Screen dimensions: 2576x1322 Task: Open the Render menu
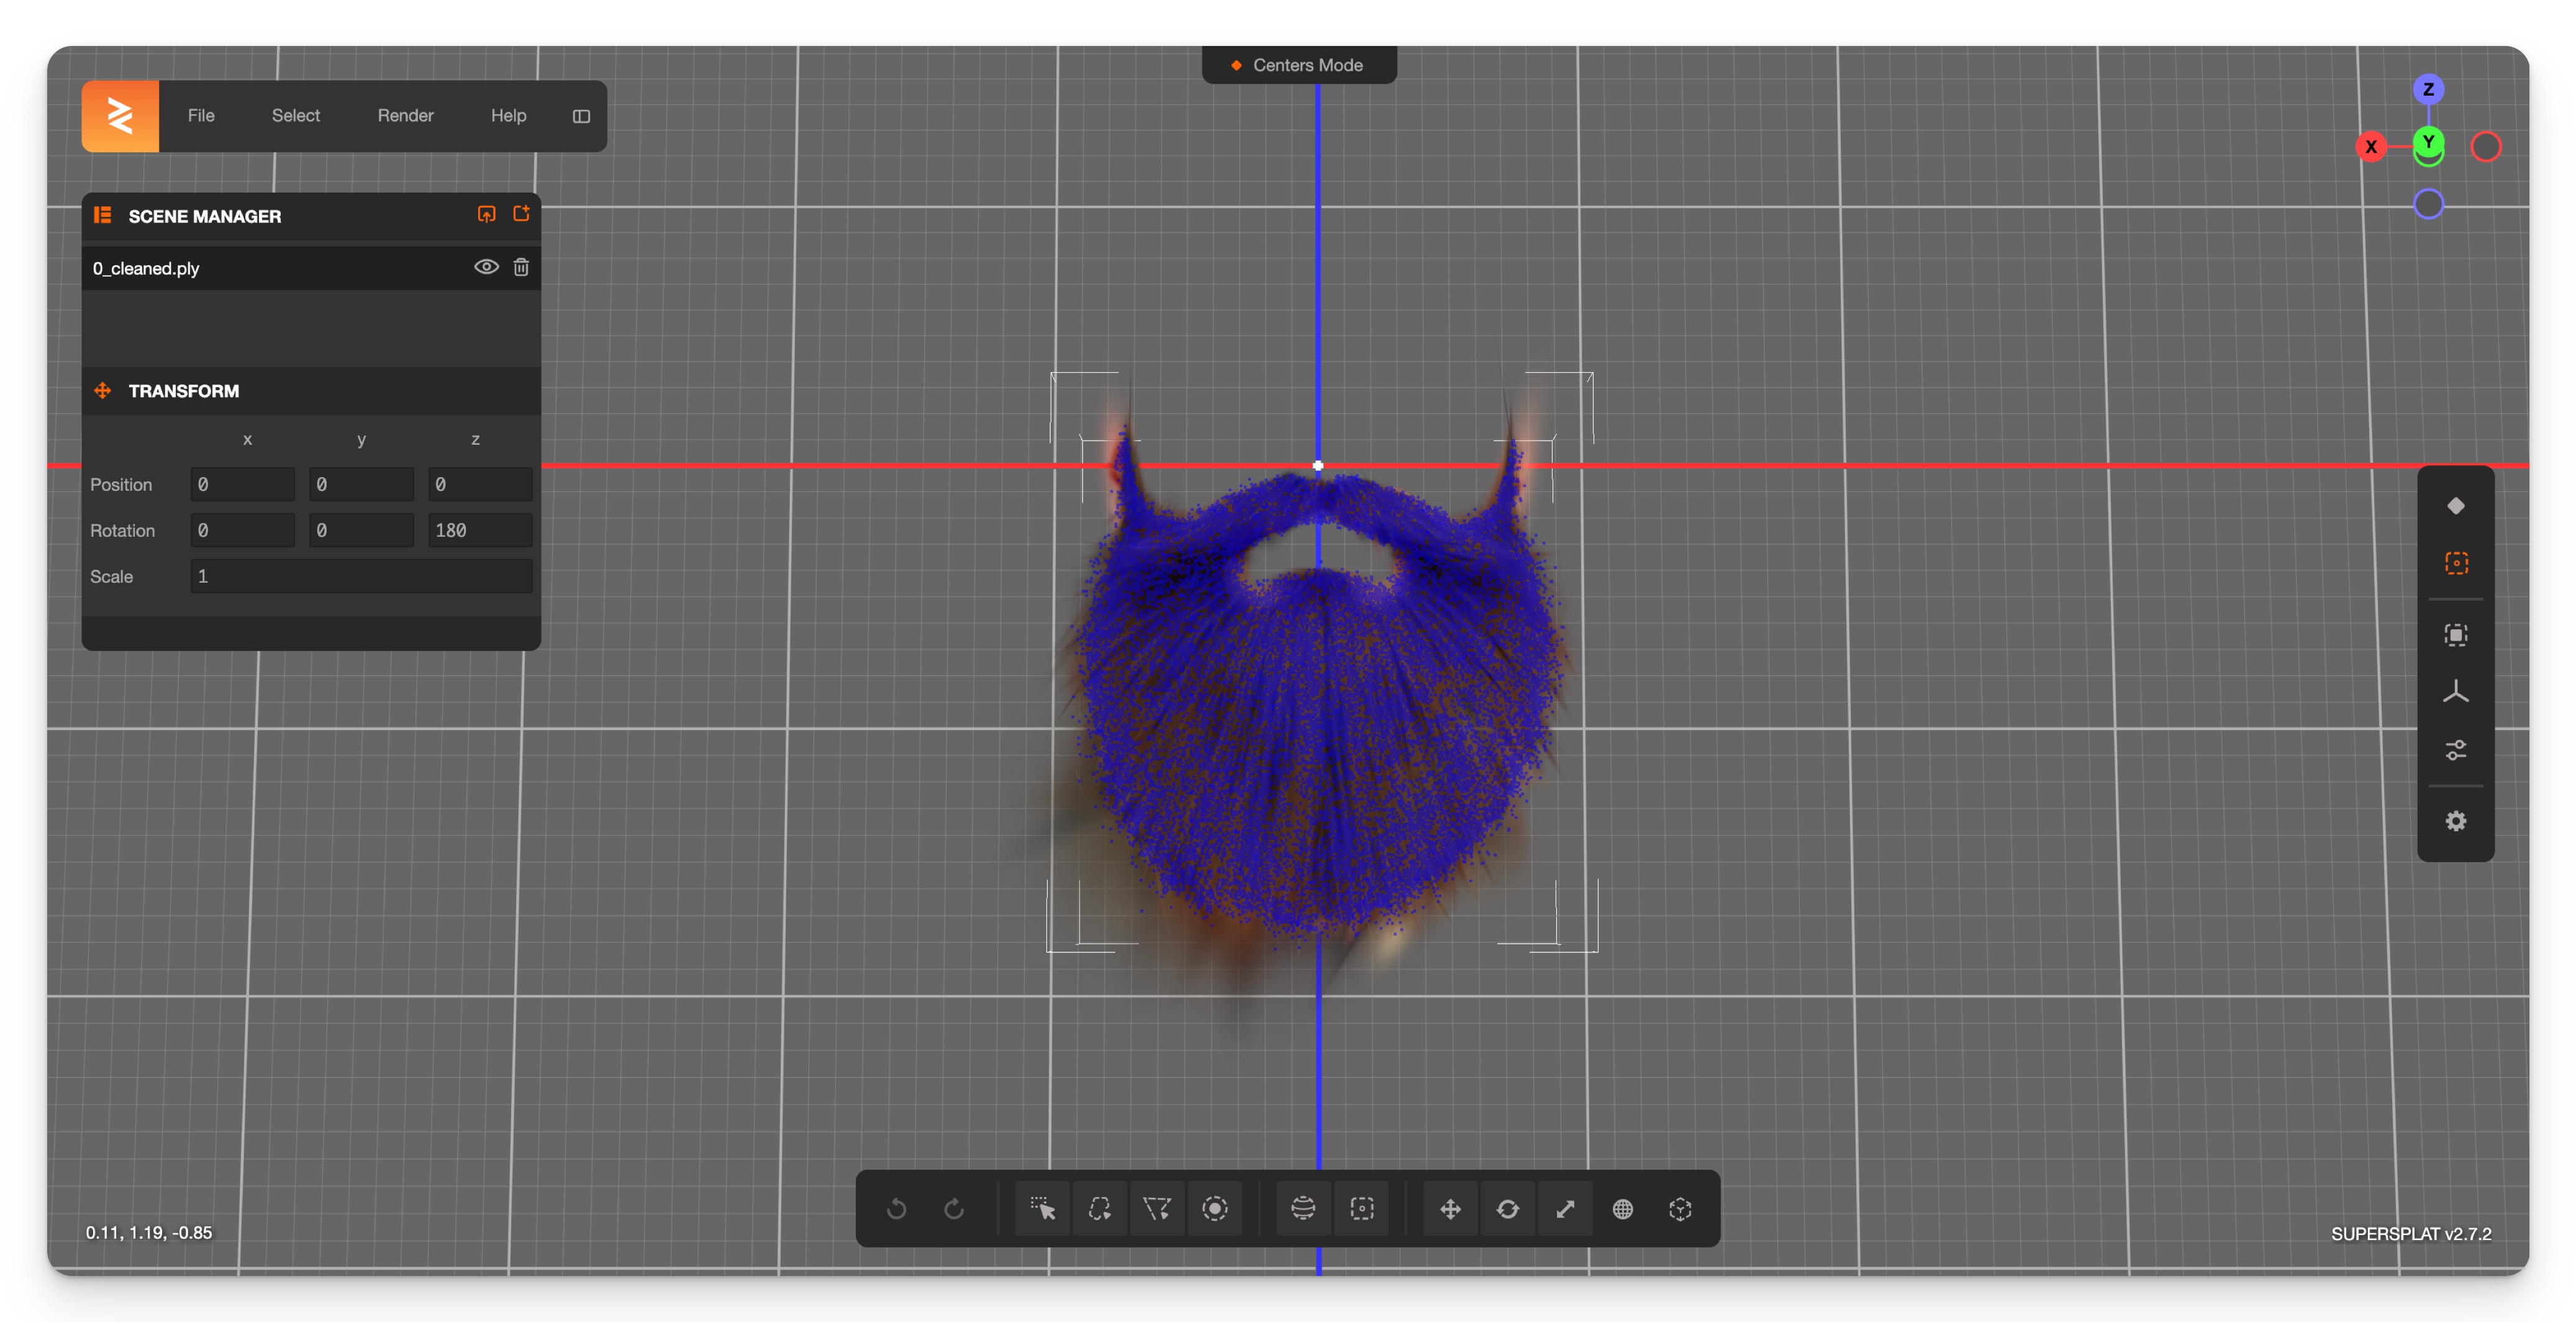pos(405,116)
